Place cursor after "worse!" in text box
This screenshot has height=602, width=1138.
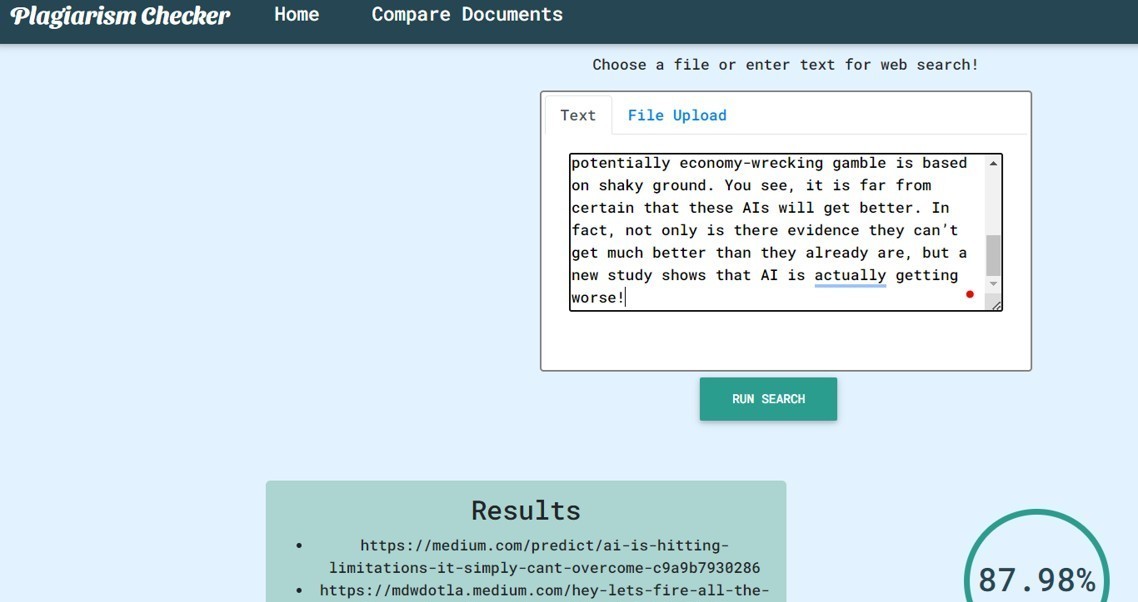point(627,298)
